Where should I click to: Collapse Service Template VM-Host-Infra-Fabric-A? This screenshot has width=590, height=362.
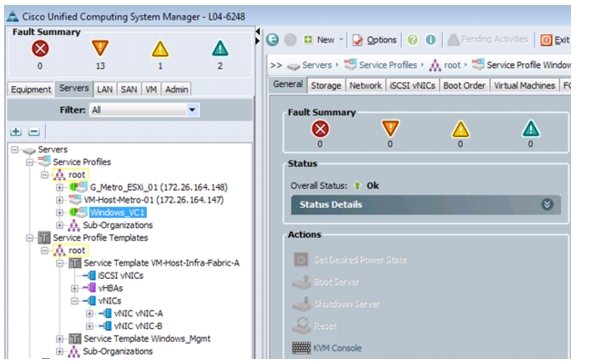[59, 263]
